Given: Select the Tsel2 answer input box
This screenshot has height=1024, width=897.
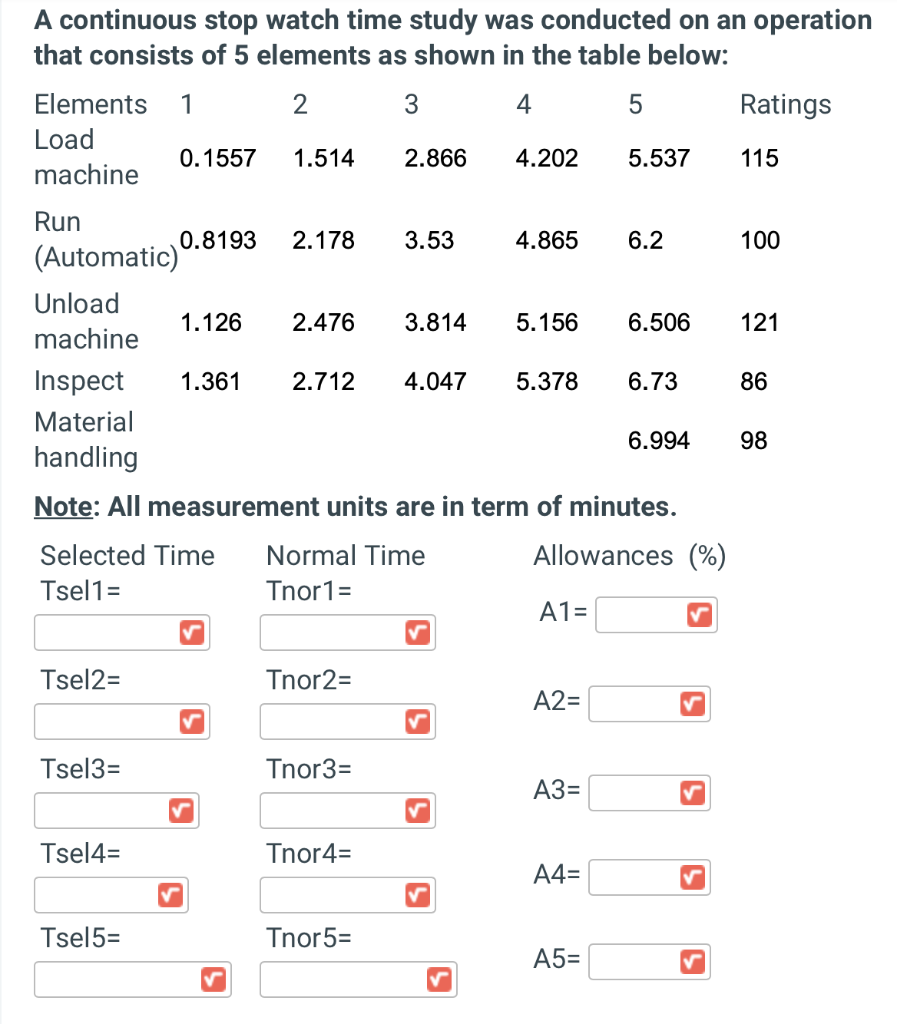Looking at the screenshot, I should (110, 721).
